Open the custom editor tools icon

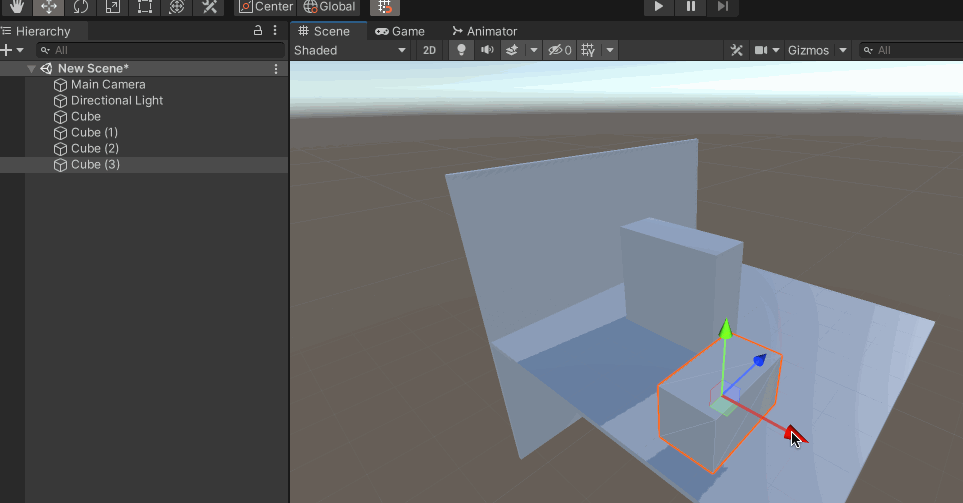tap(209, 7)
